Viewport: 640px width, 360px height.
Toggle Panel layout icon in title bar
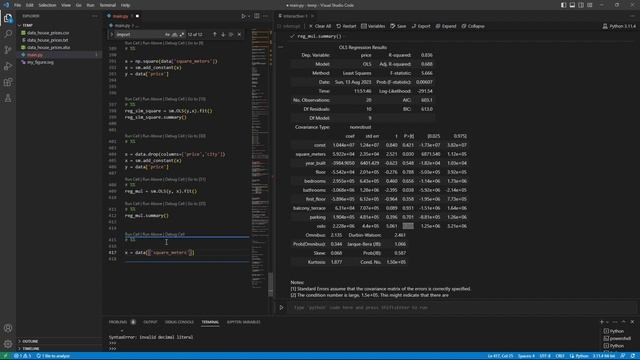[x=572, y=5]
